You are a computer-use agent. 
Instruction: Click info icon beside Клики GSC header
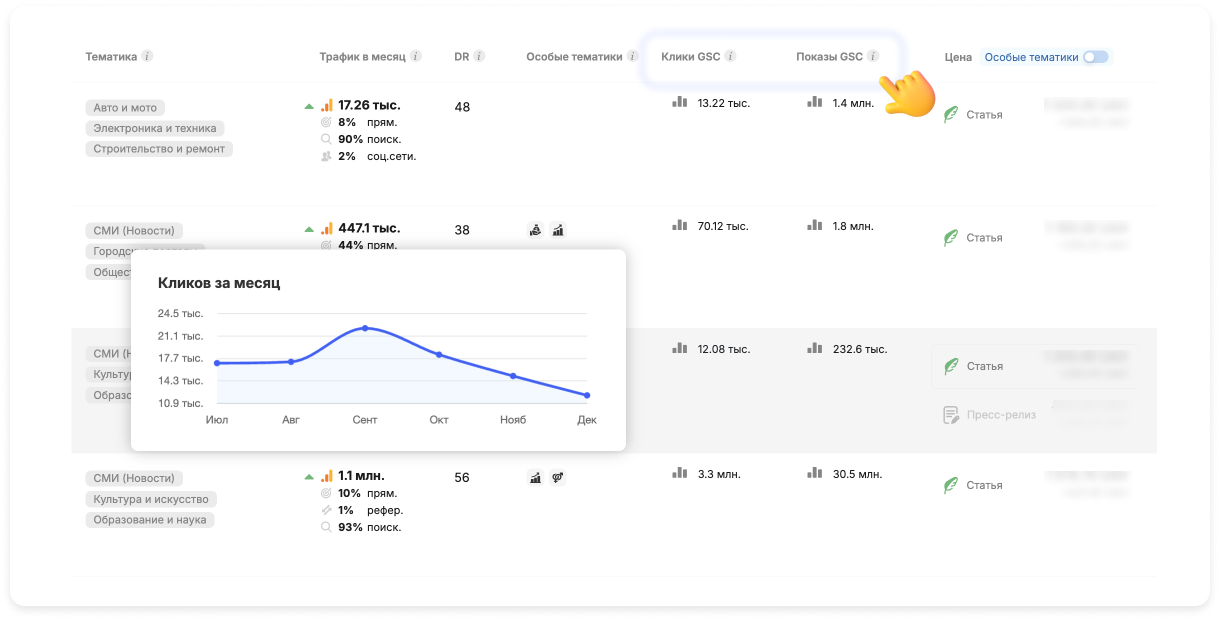tap(730, 57)
